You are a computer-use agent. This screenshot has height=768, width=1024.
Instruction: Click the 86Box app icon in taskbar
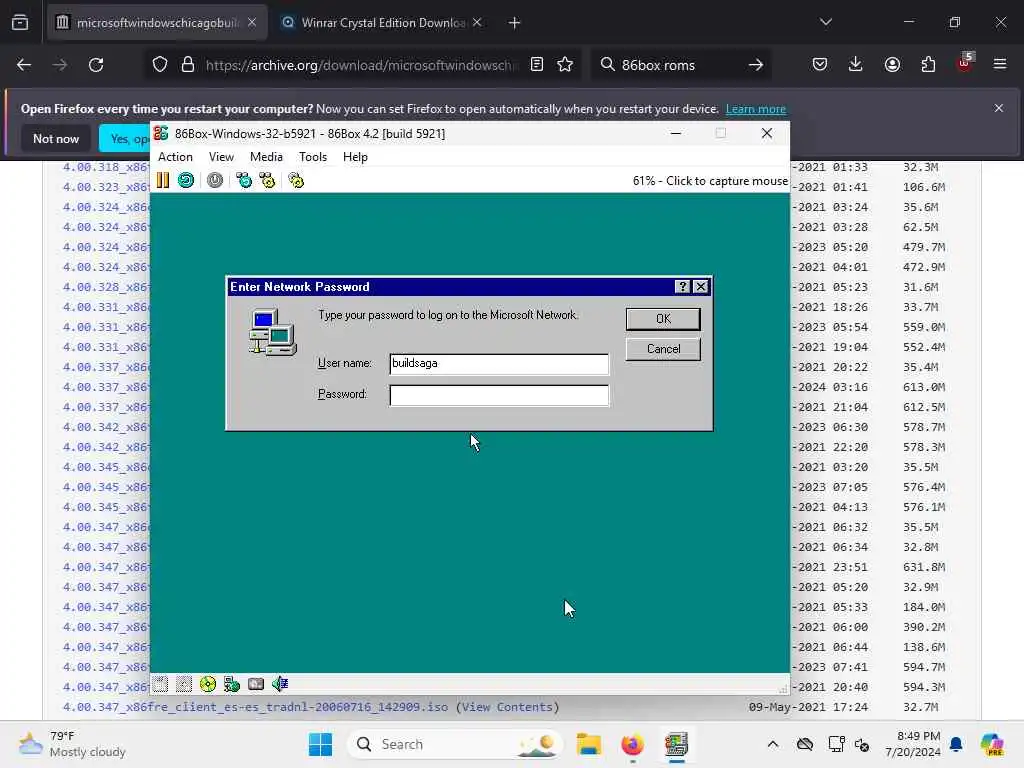[x=677, y=744]
